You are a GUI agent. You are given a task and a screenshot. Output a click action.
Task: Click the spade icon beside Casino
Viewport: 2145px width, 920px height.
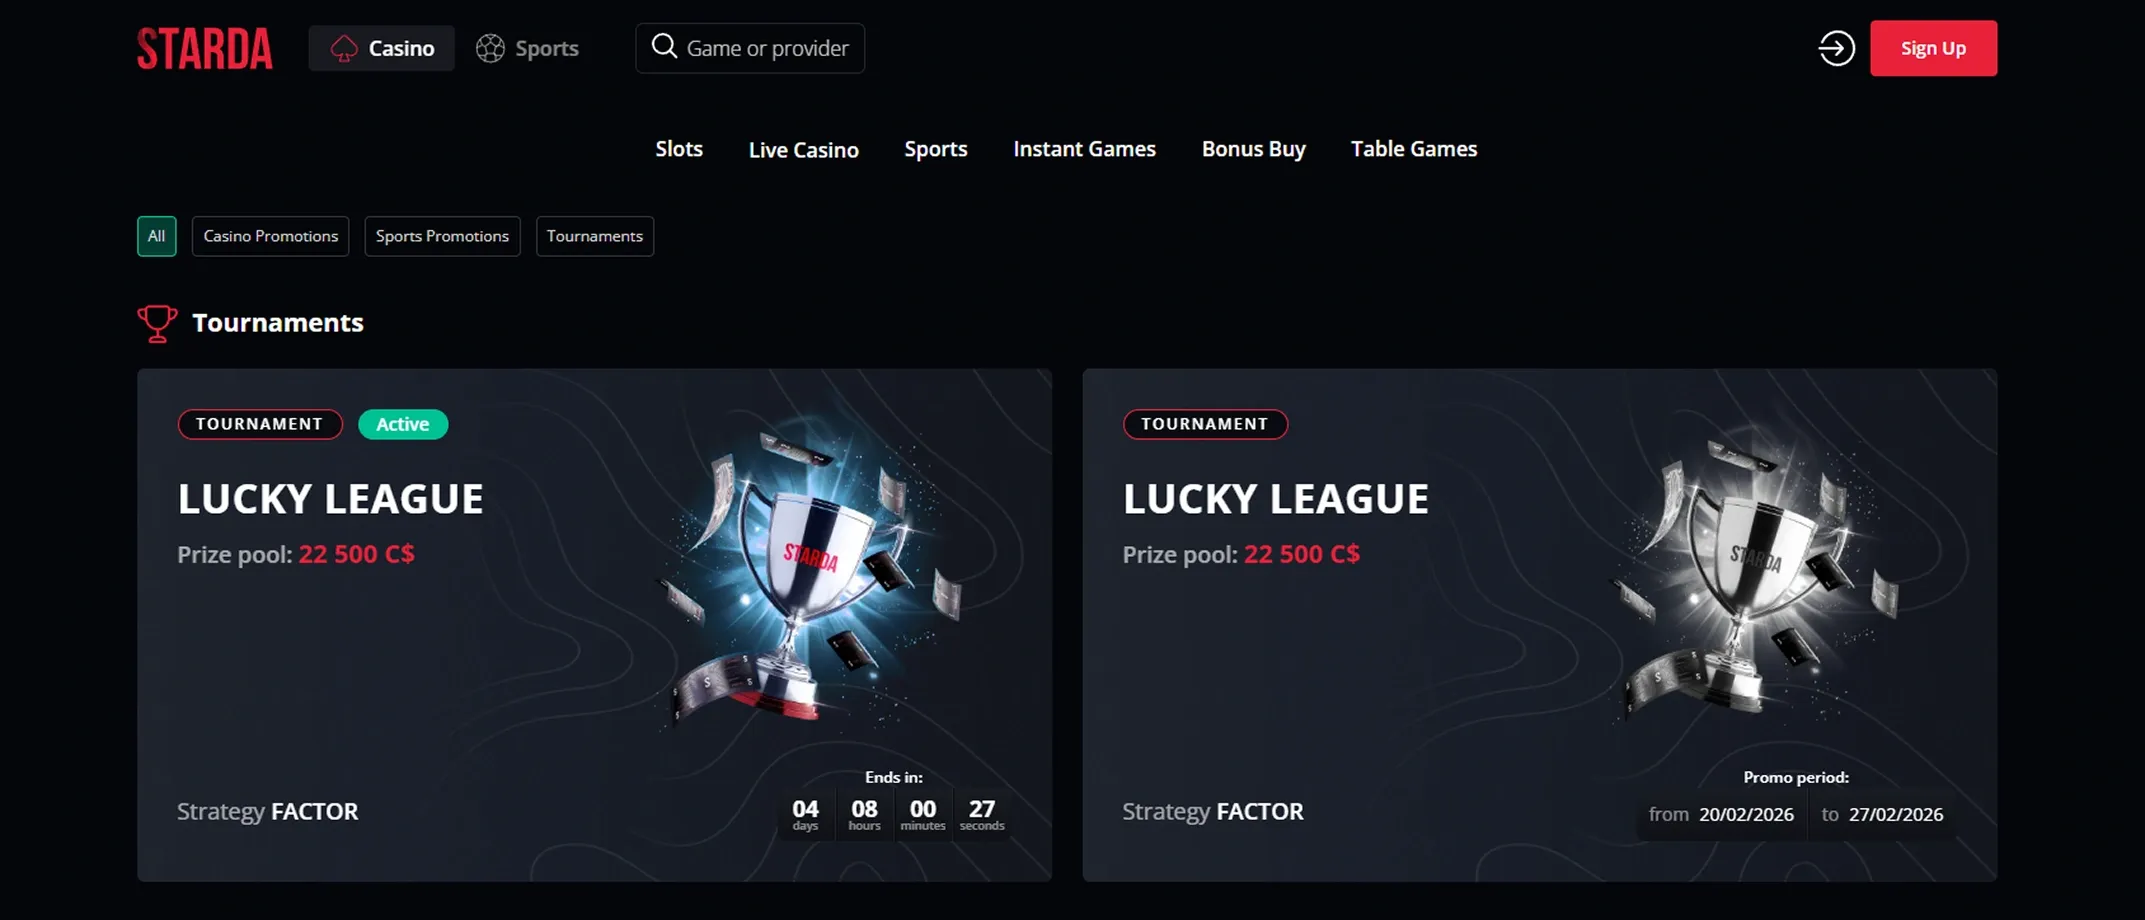344,48
